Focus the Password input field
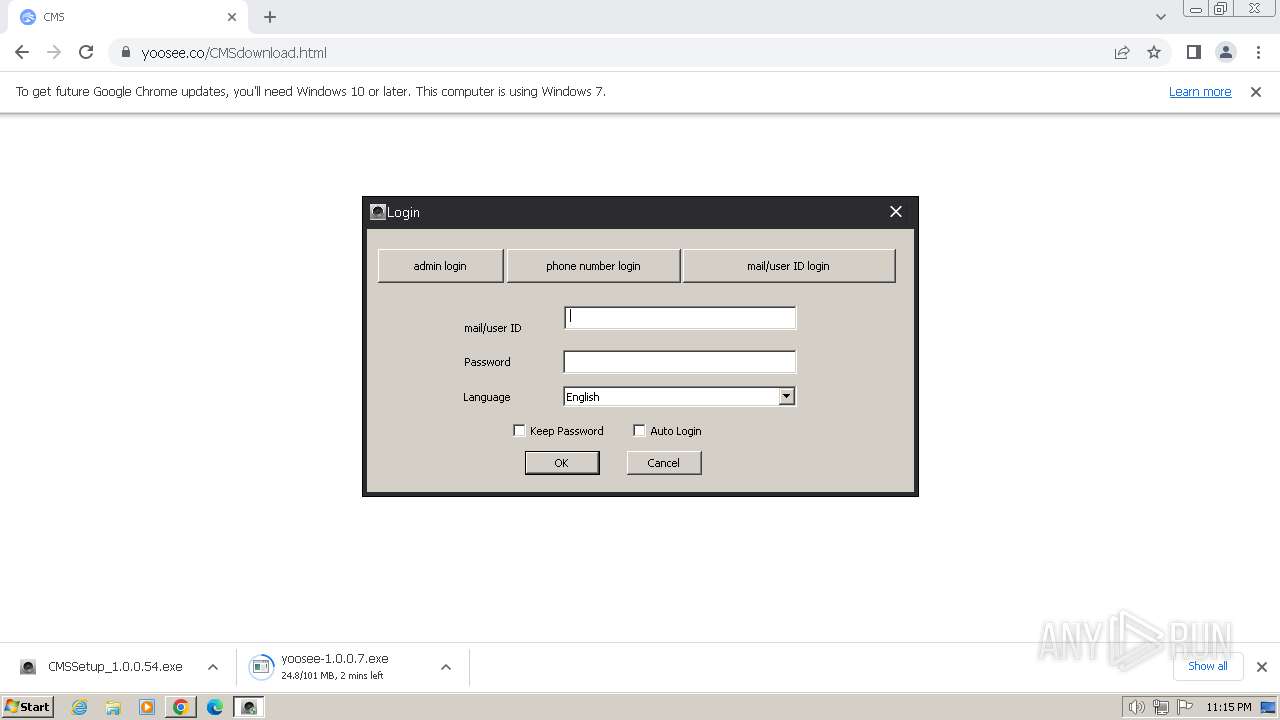 click(x=680, y=362)
